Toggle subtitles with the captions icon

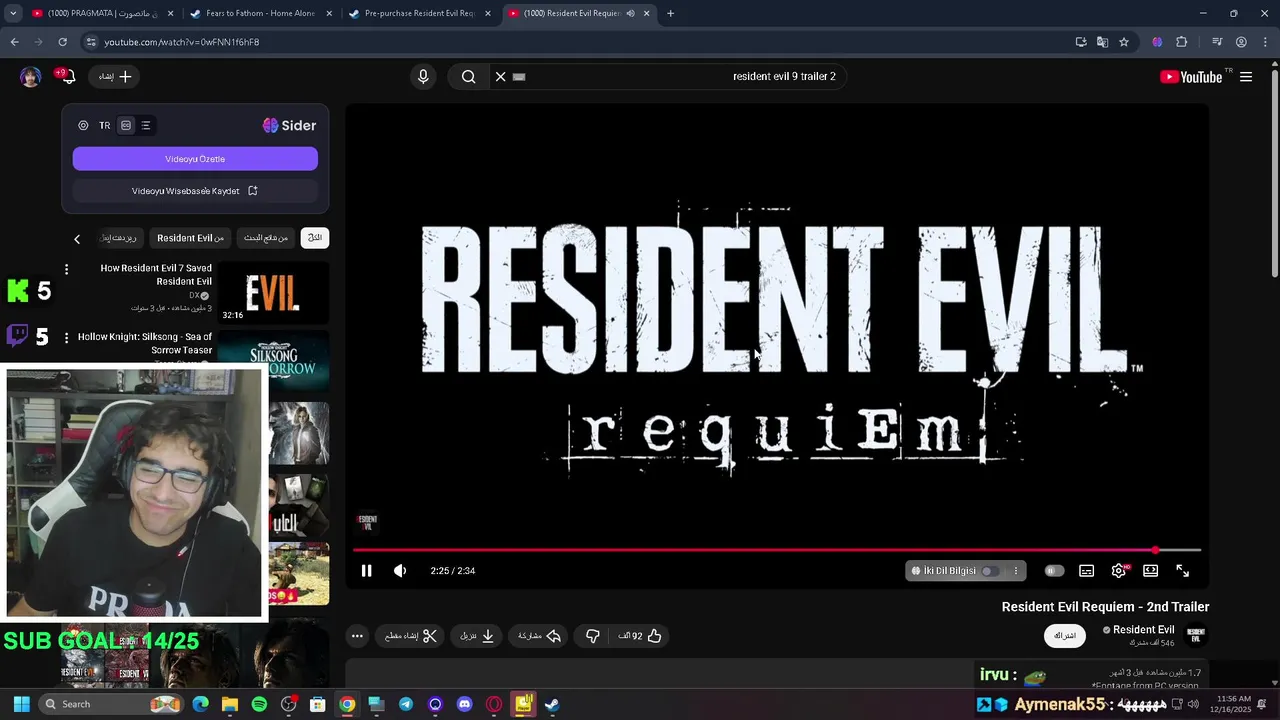(1087, 571)
